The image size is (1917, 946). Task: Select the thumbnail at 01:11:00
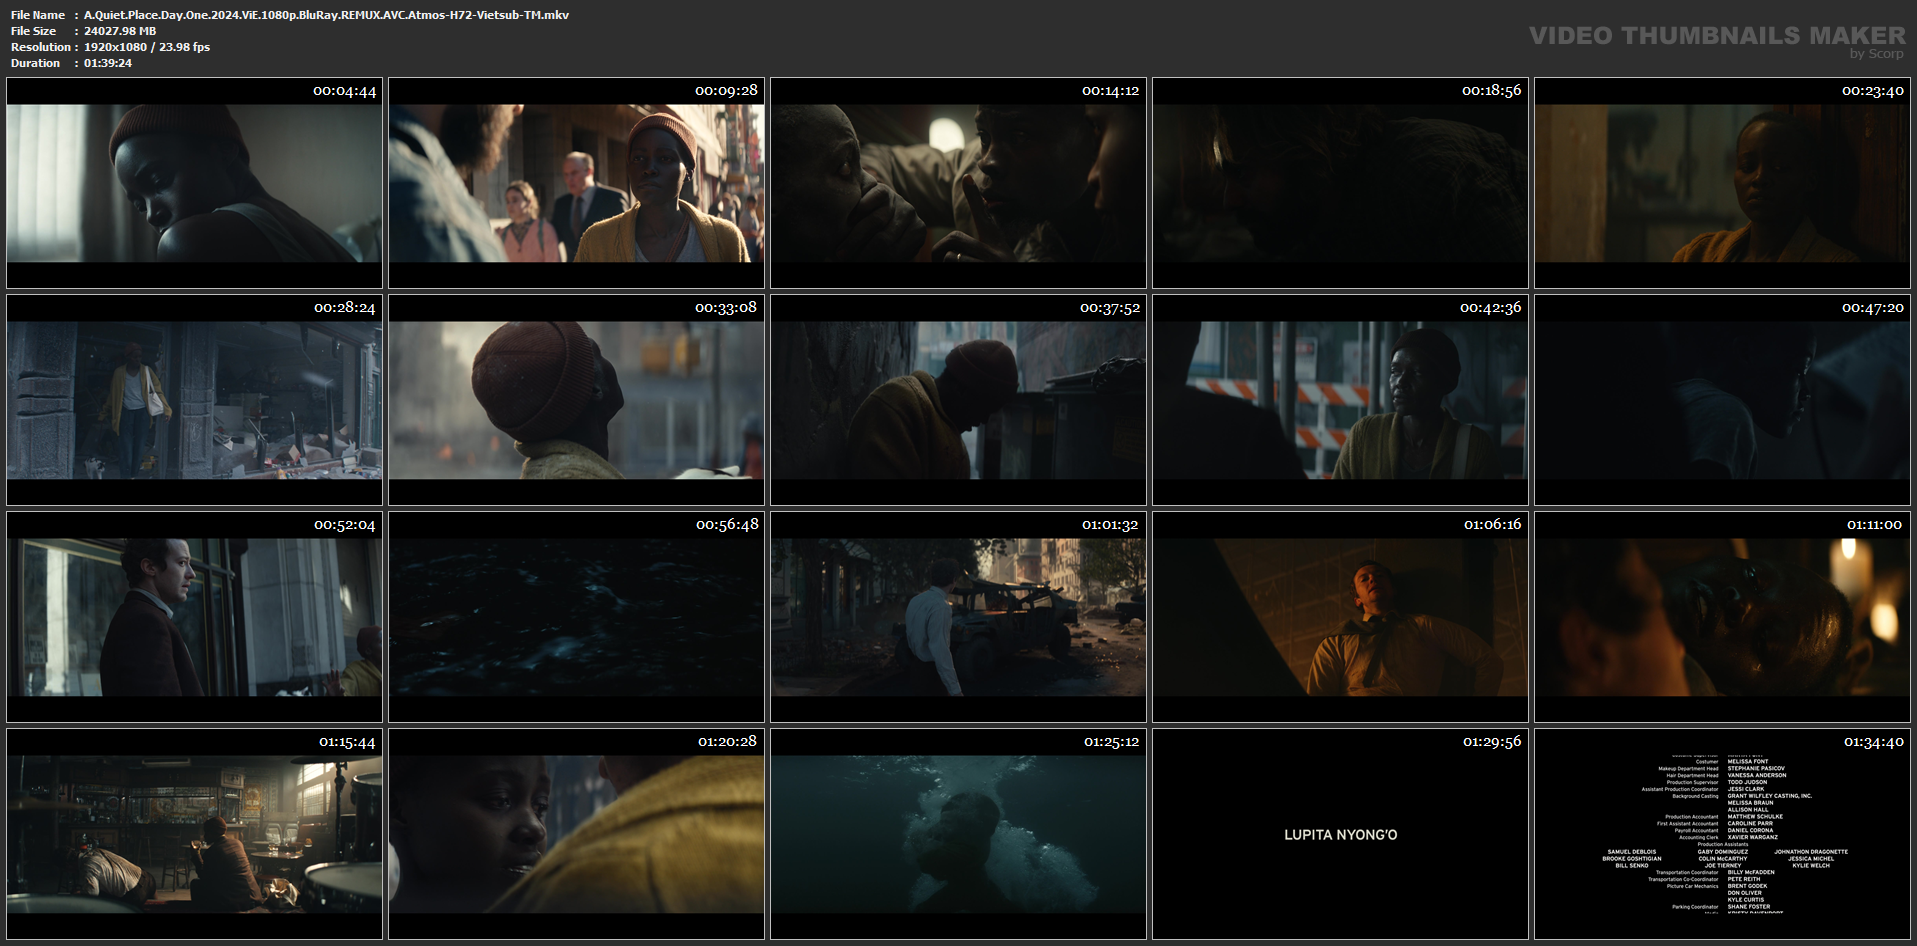(x=1722, y=617)
